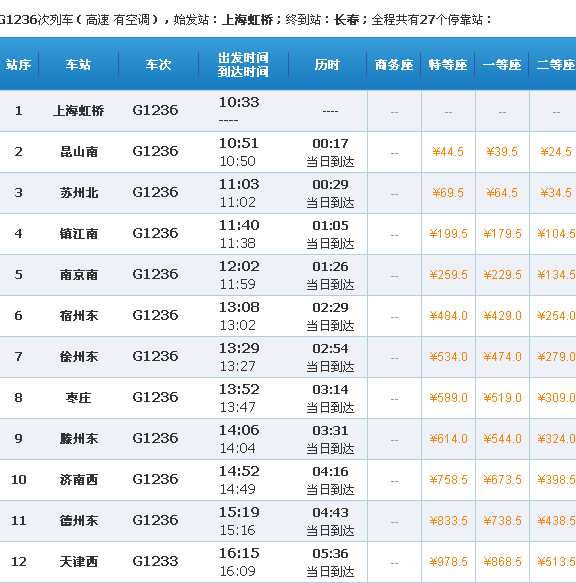Click price ¥758.5 for 济南西
576x583 pixels.
(x=448, y=480)
